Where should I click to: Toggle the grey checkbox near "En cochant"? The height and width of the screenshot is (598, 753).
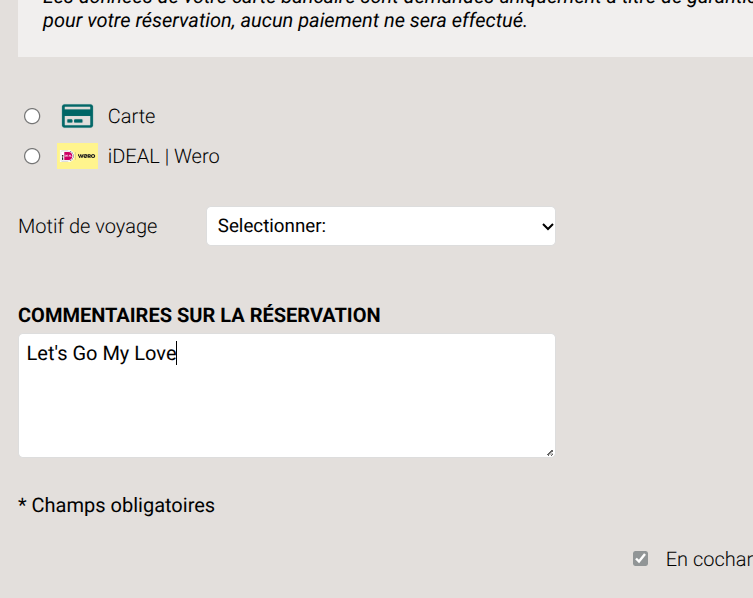pyautogui.click(x=641, y=559)
